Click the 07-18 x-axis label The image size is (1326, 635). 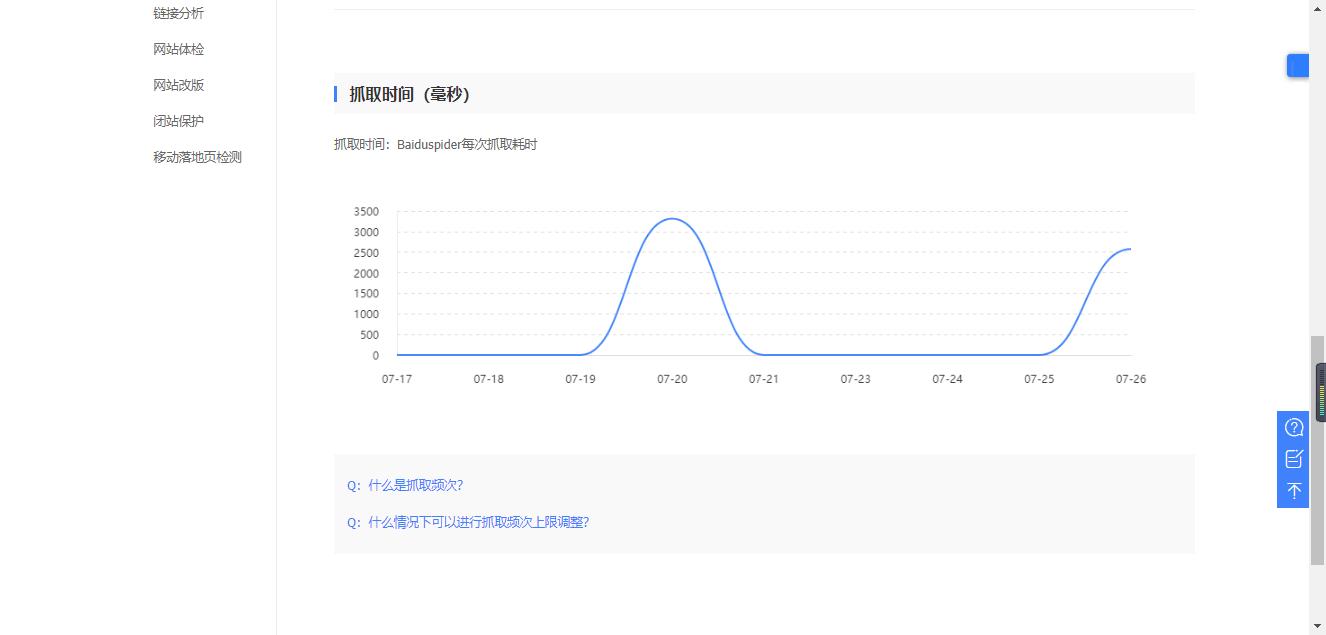click(x=488, y=379)
